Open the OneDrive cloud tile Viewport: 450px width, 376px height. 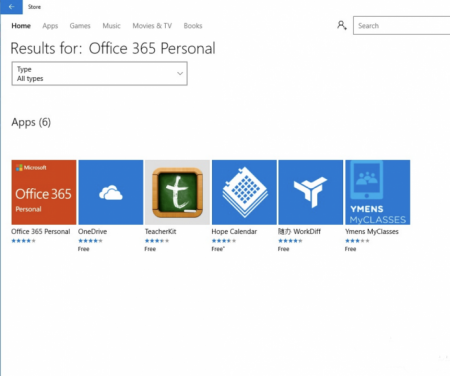point(111,192)
